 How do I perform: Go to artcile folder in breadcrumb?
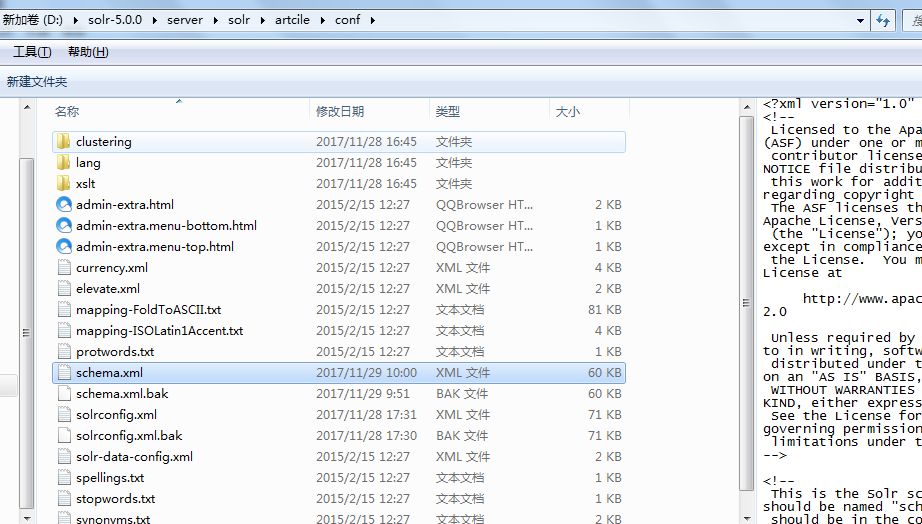point(292,20)
